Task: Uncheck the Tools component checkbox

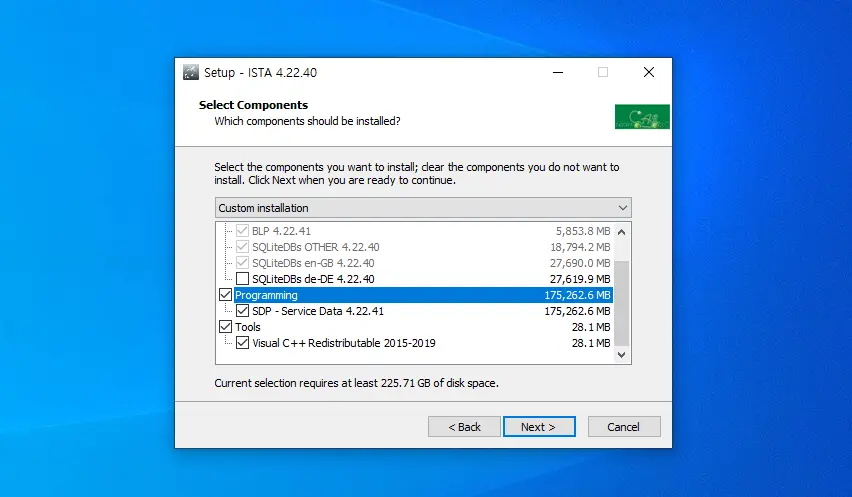Action: (x=225, y=327)
